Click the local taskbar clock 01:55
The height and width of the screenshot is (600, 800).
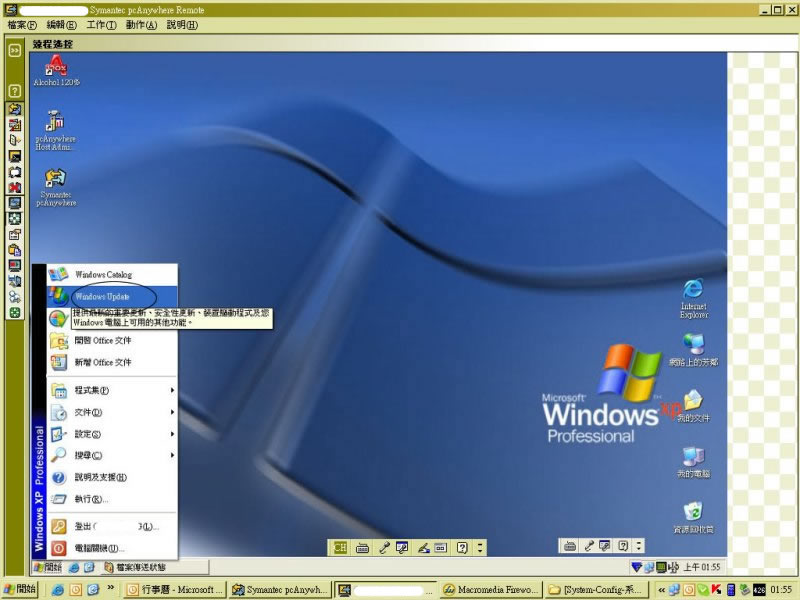781,590
